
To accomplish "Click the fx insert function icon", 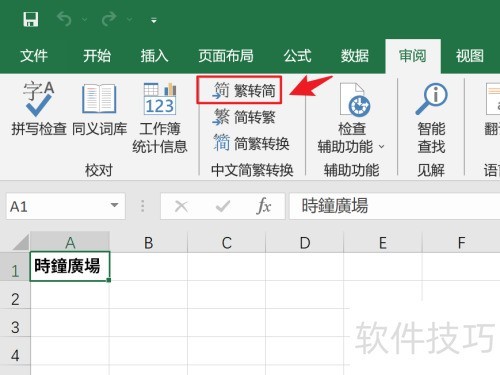I will pos(264,206).
